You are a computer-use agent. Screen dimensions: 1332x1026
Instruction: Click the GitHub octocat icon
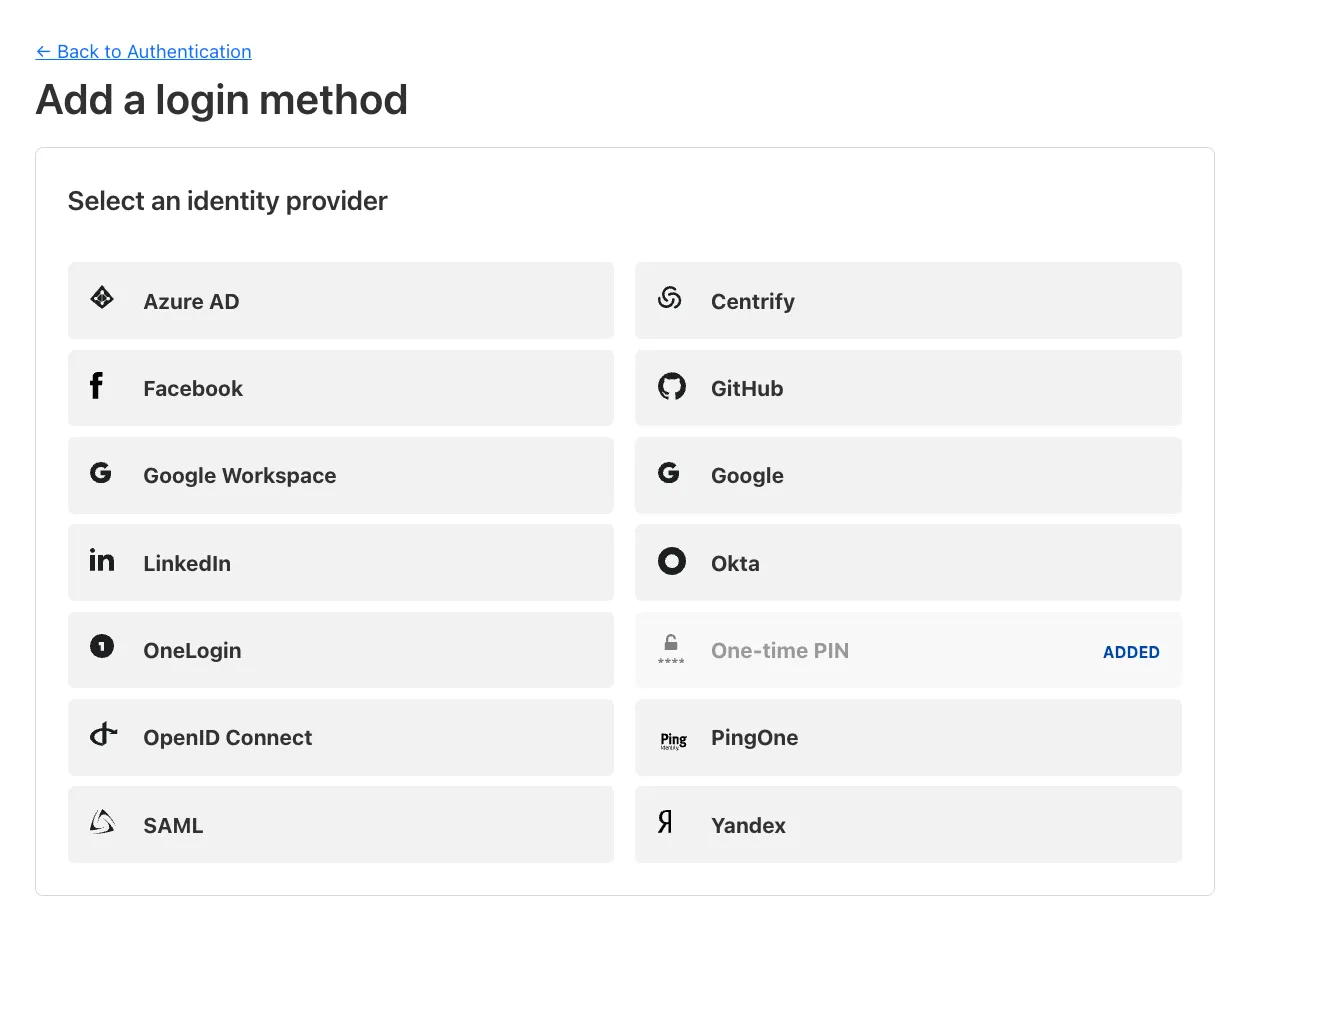point(672,386)
